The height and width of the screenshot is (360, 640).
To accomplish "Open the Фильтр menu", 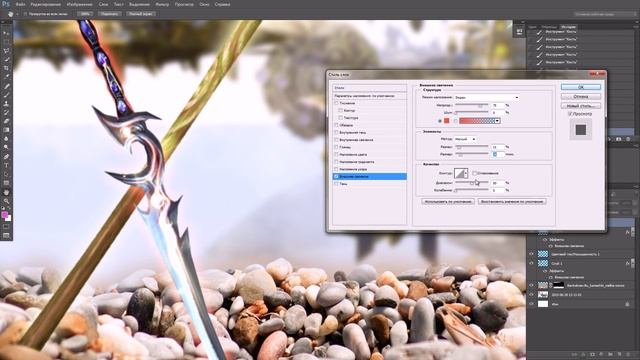I will click(162, 4).
